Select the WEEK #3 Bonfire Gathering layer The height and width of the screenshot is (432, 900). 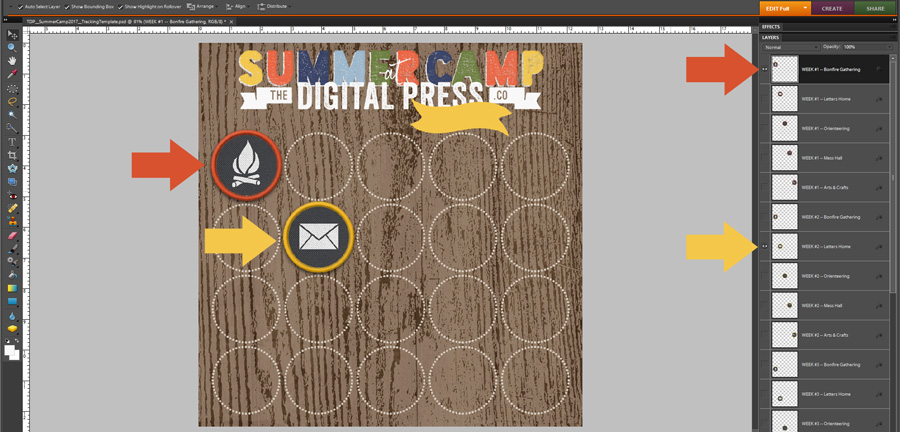click(x=824, y=365)
